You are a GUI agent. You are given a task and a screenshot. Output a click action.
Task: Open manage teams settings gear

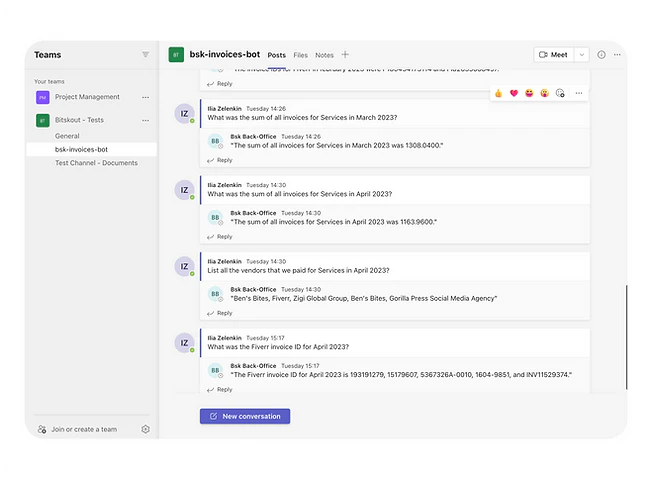pos(145,429)
